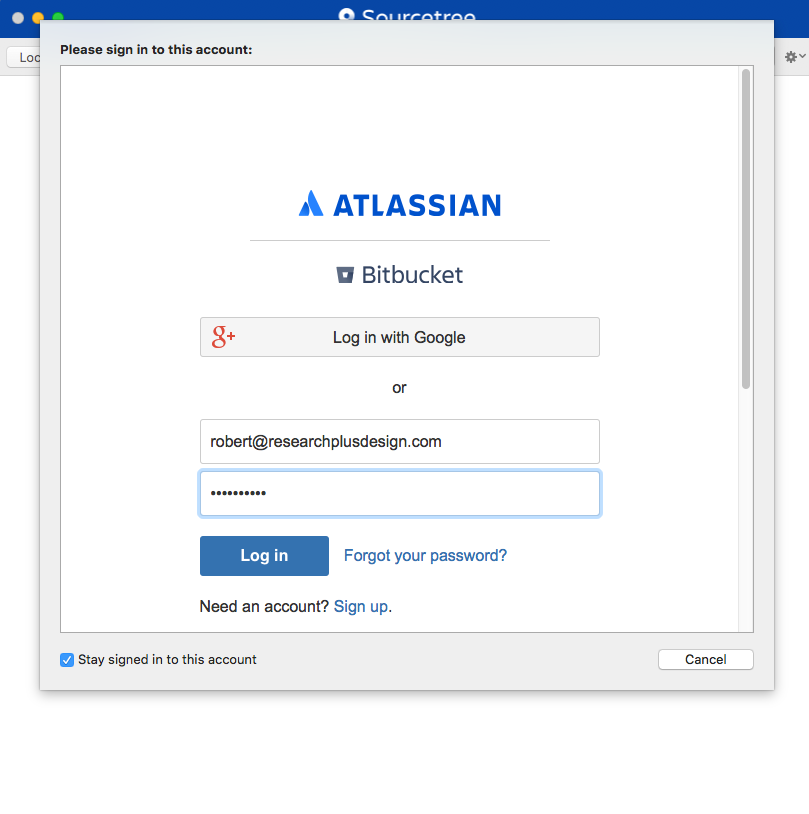Viewport: 809px width, 814px height.
Task: Follow the Sign up link
Action: point(361,606)
